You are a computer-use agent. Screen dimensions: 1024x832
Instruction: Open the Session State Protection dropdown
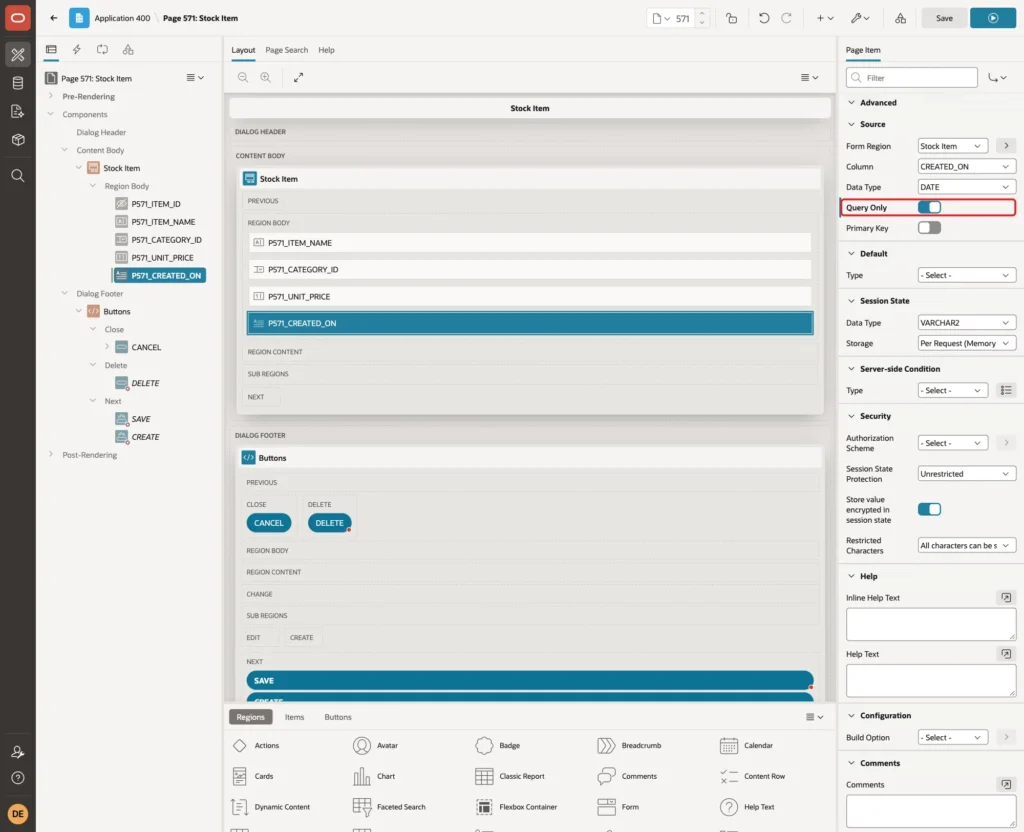(966, 474)
